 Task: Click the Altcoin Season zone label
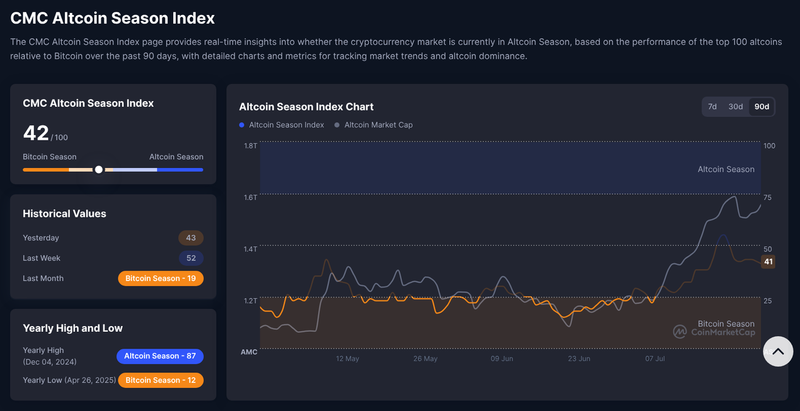click(725, 169)
